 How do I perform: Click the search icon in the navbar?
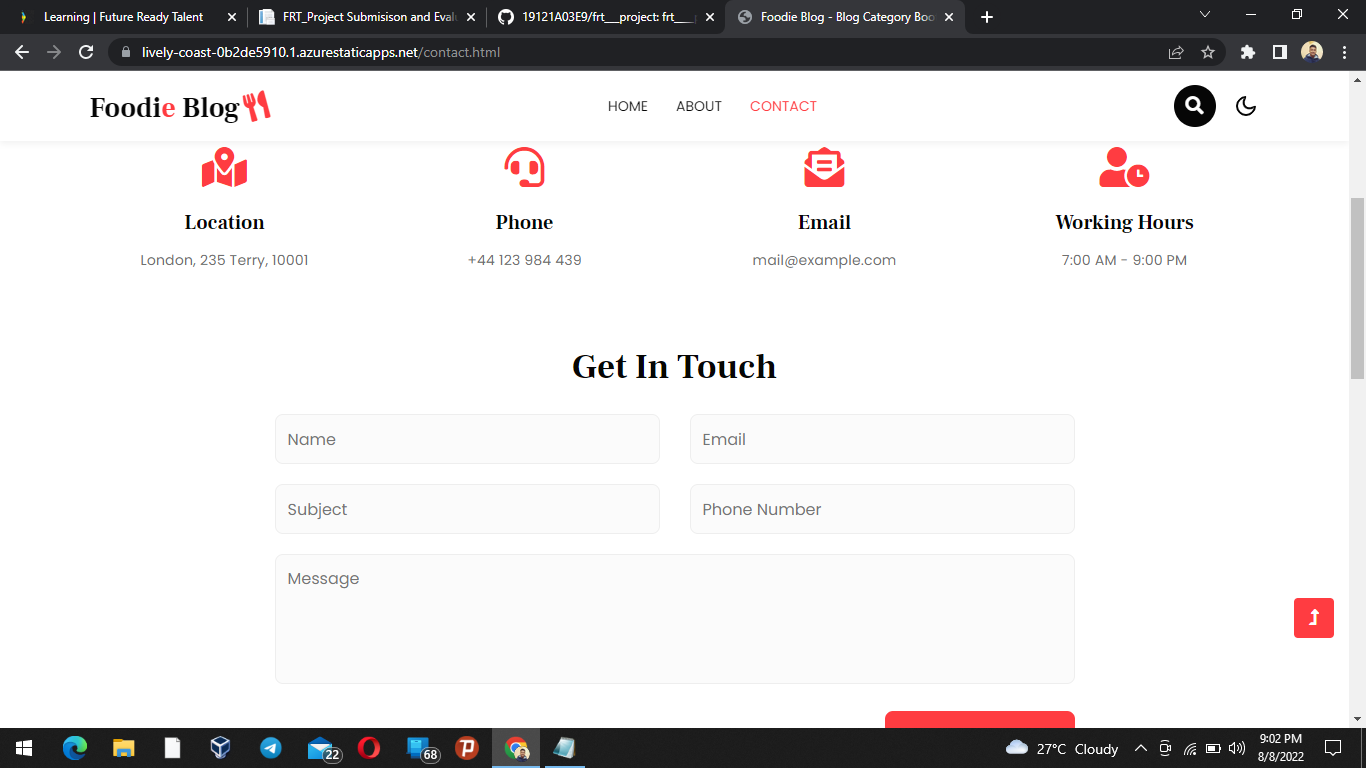[x=1194, y=105]
